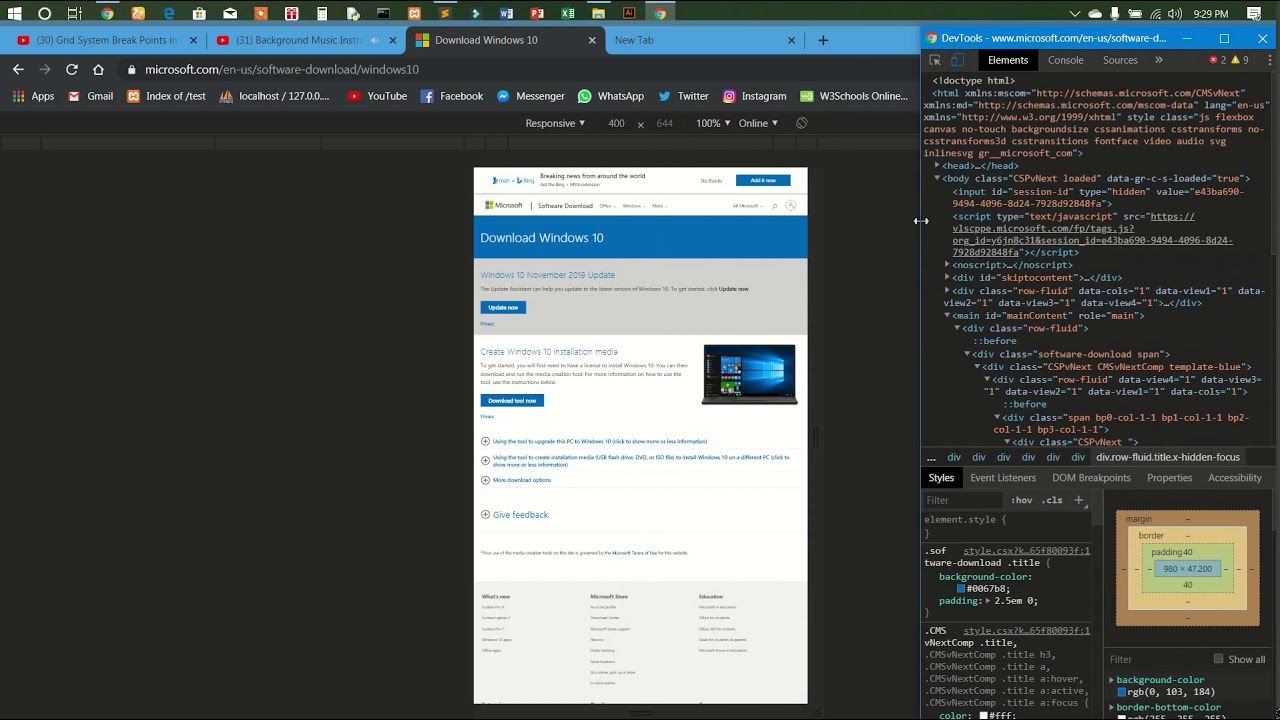Add new style rule with plus button
This screenshot has height=720, width=1280.
1078,500
